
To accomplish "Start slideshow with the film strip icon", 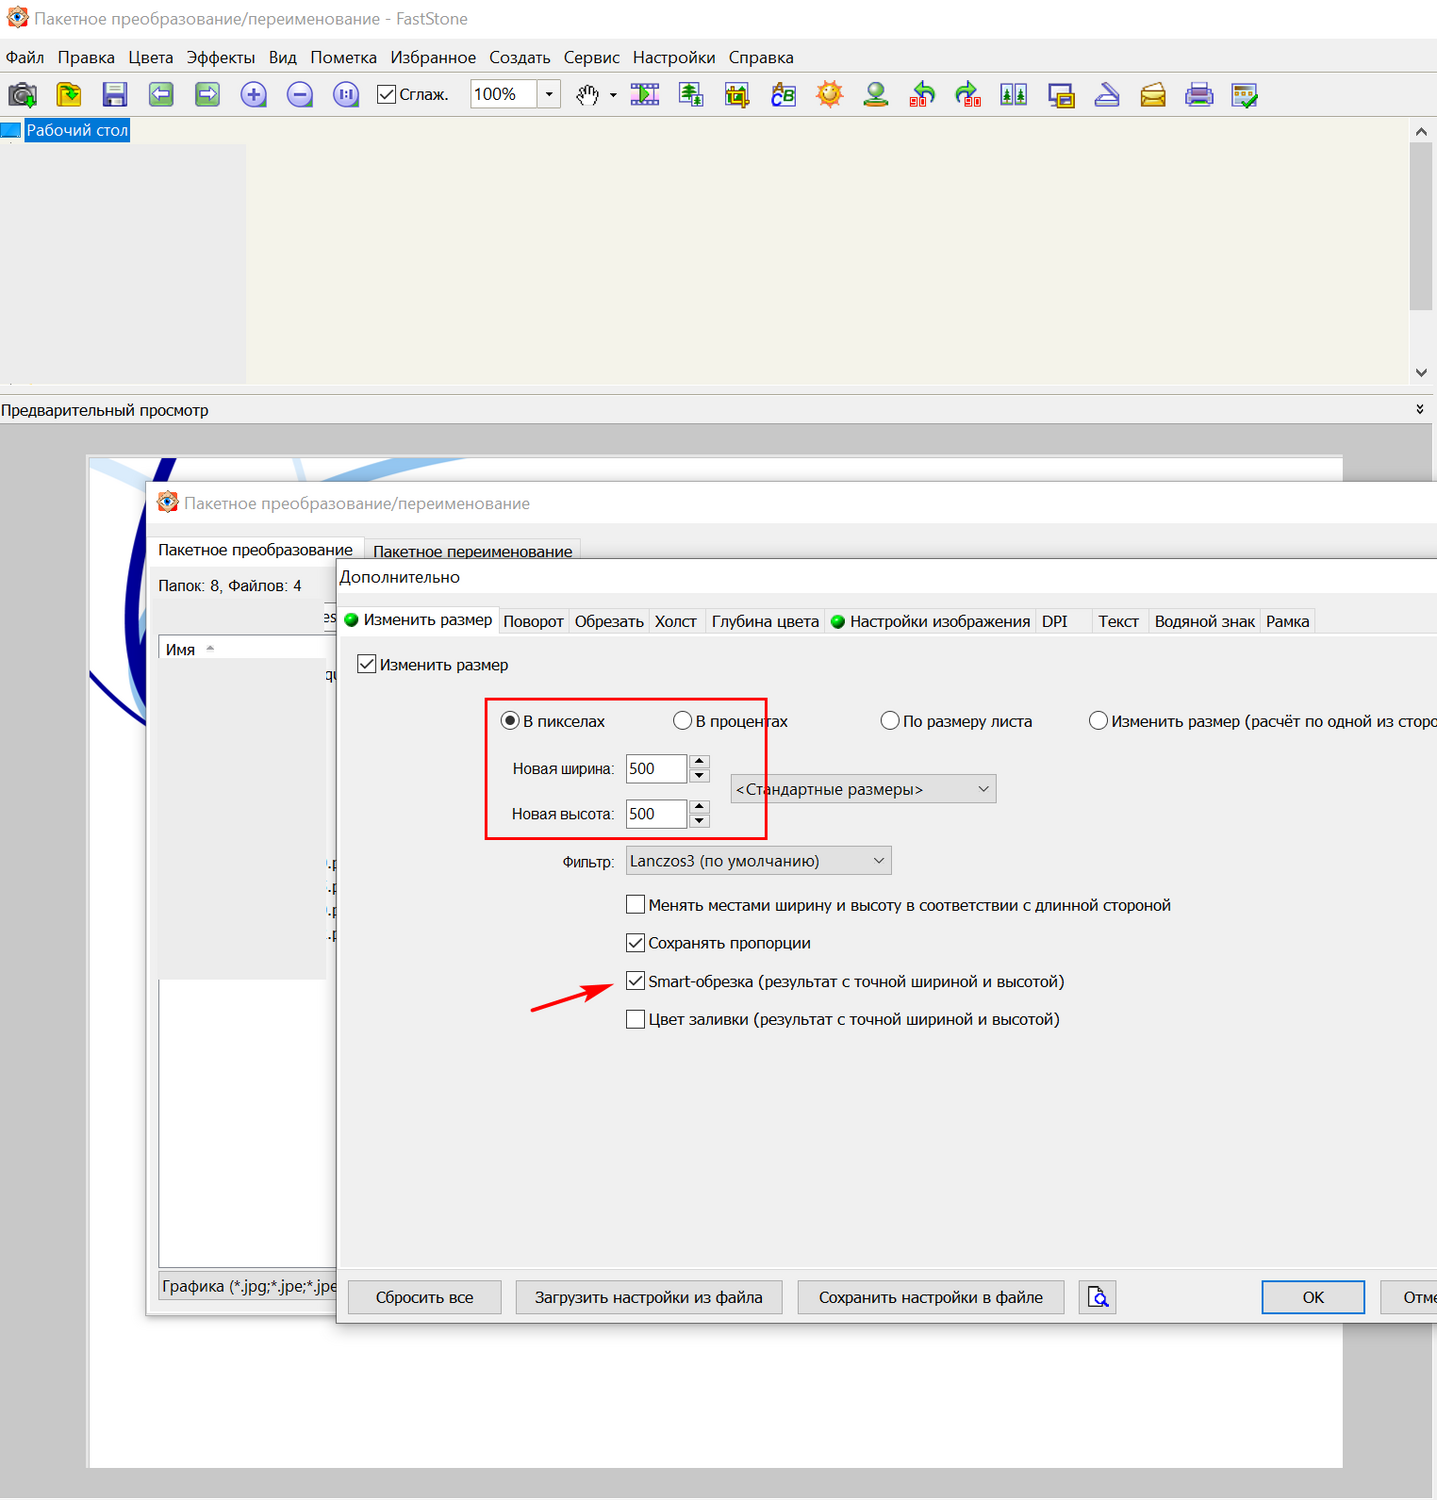I will 645,95.
